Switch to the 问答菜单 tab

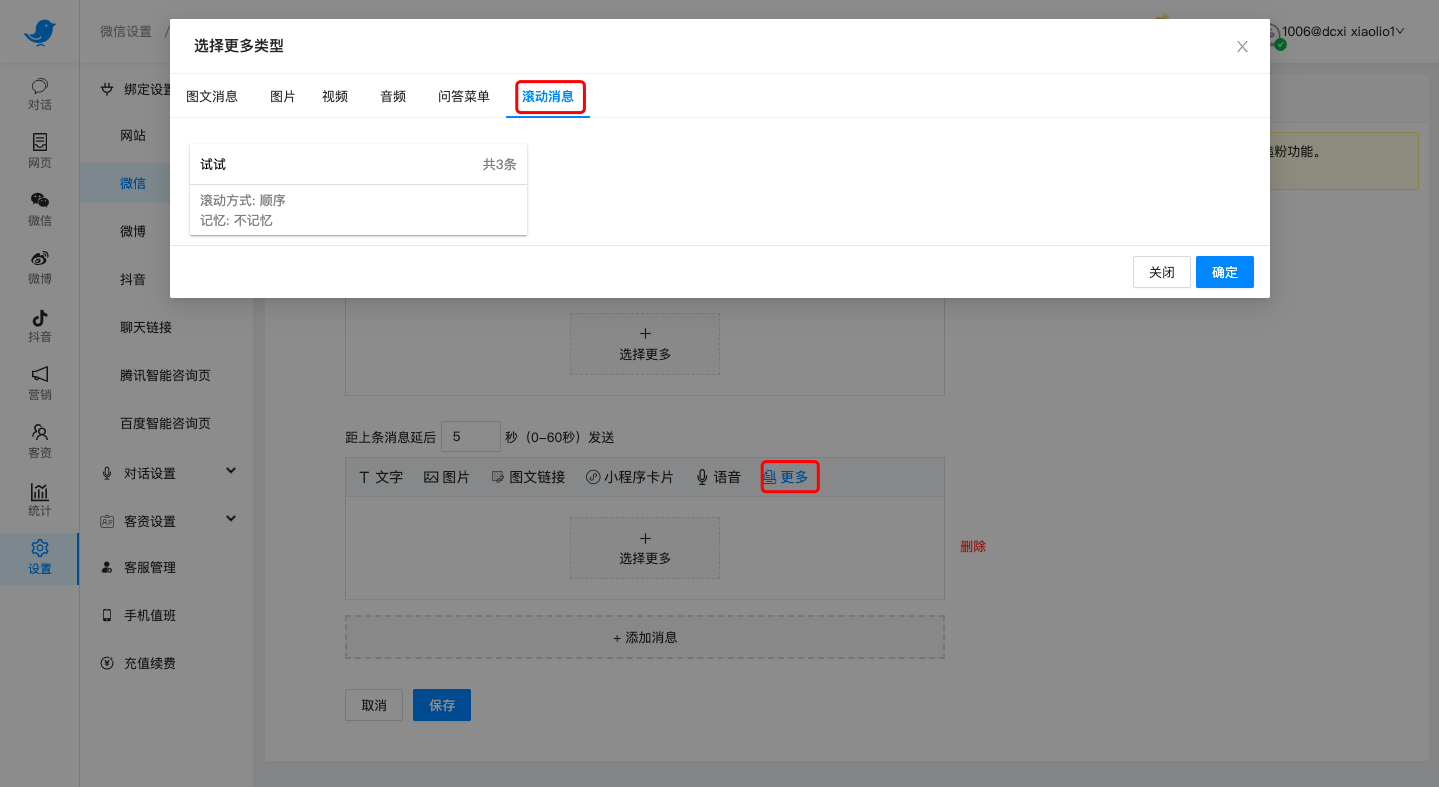tap(464, 96)
